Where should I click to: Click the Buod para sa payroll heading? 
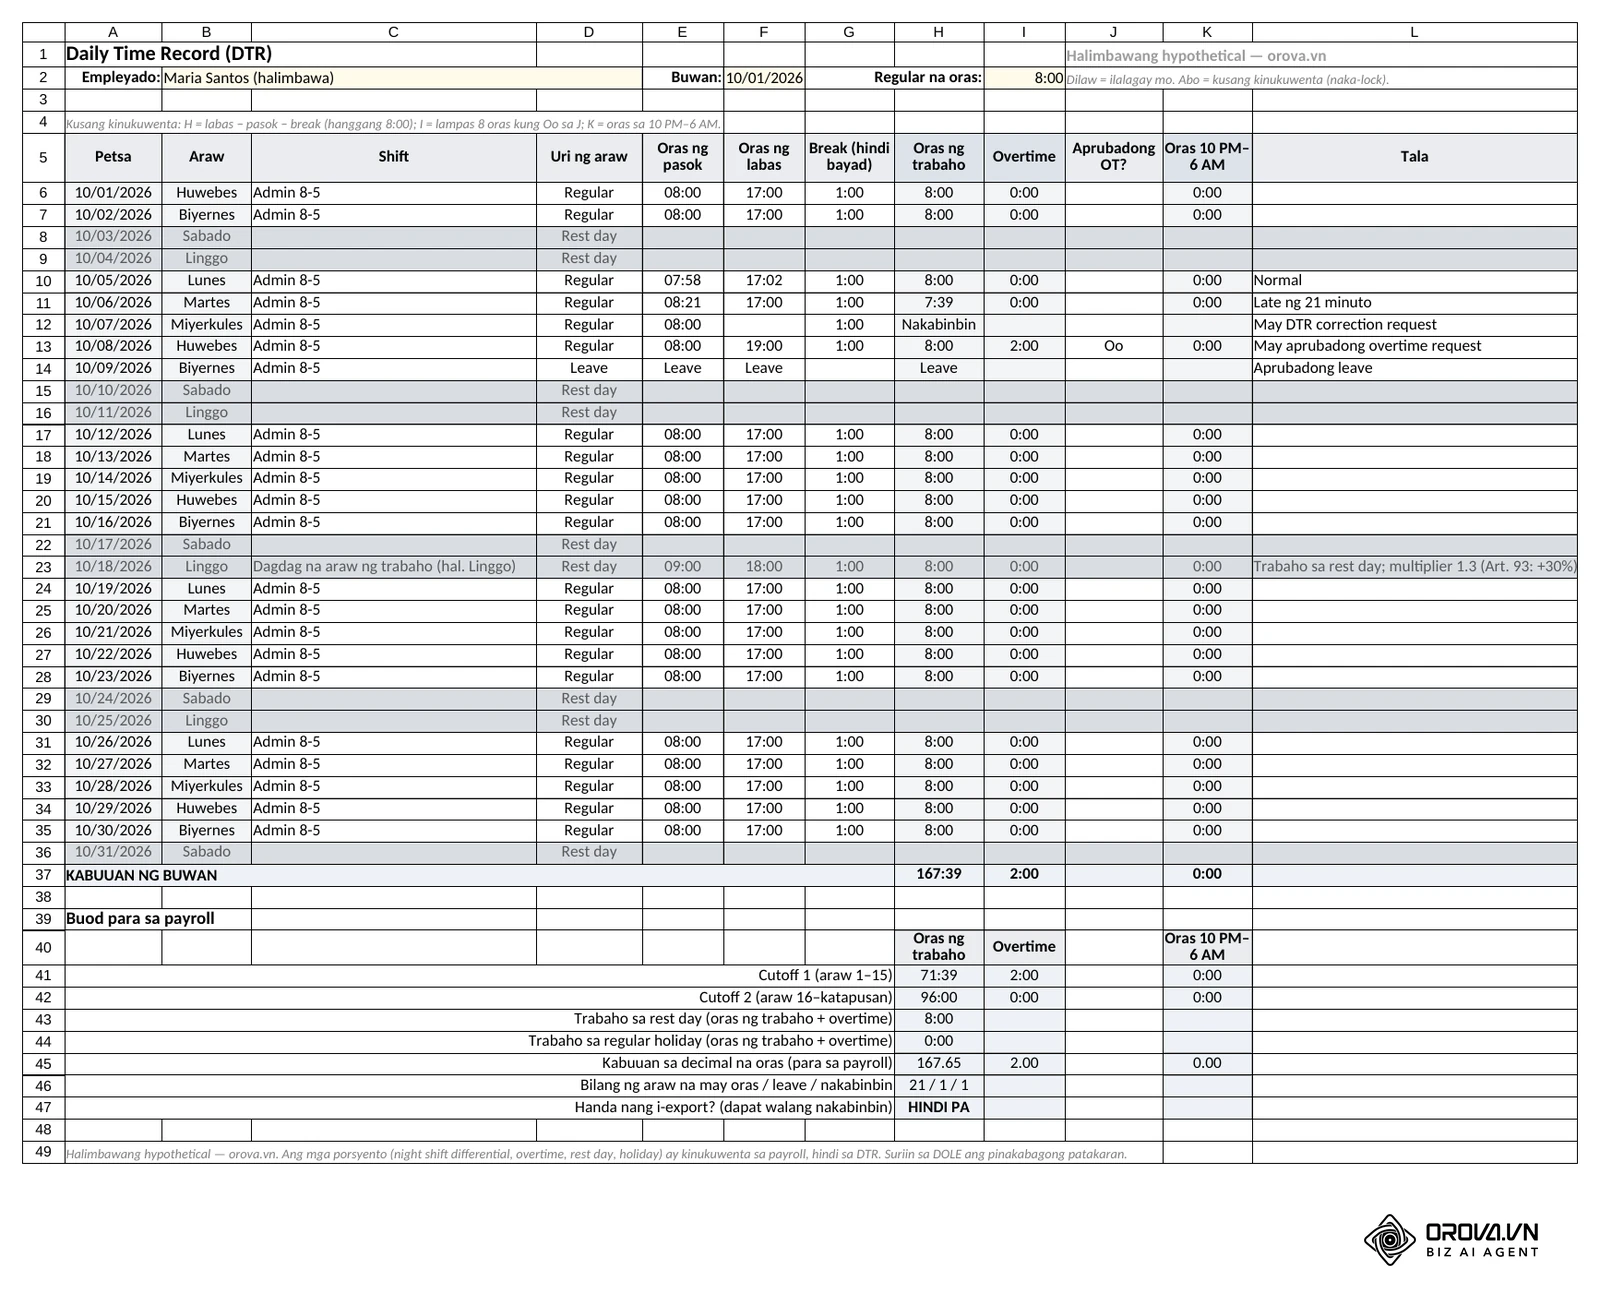[x=140, y=919]
